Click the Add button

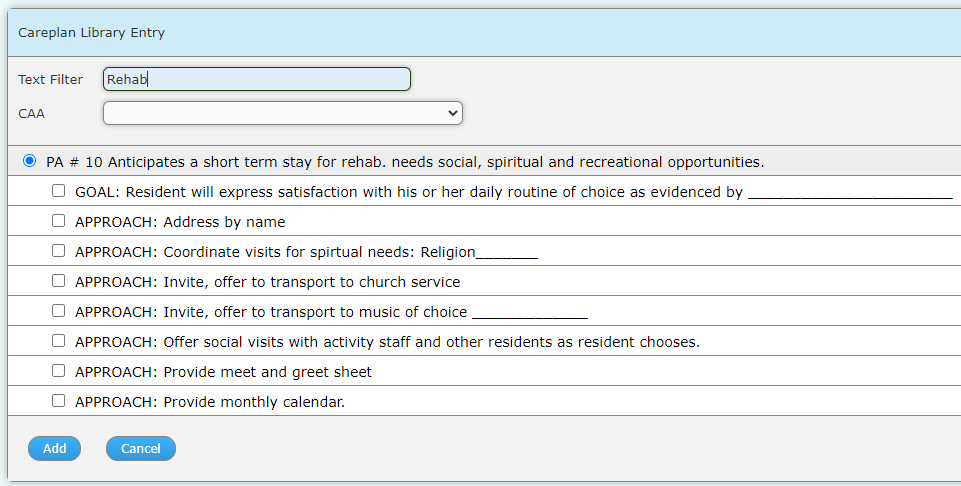(x=55, y=449)
